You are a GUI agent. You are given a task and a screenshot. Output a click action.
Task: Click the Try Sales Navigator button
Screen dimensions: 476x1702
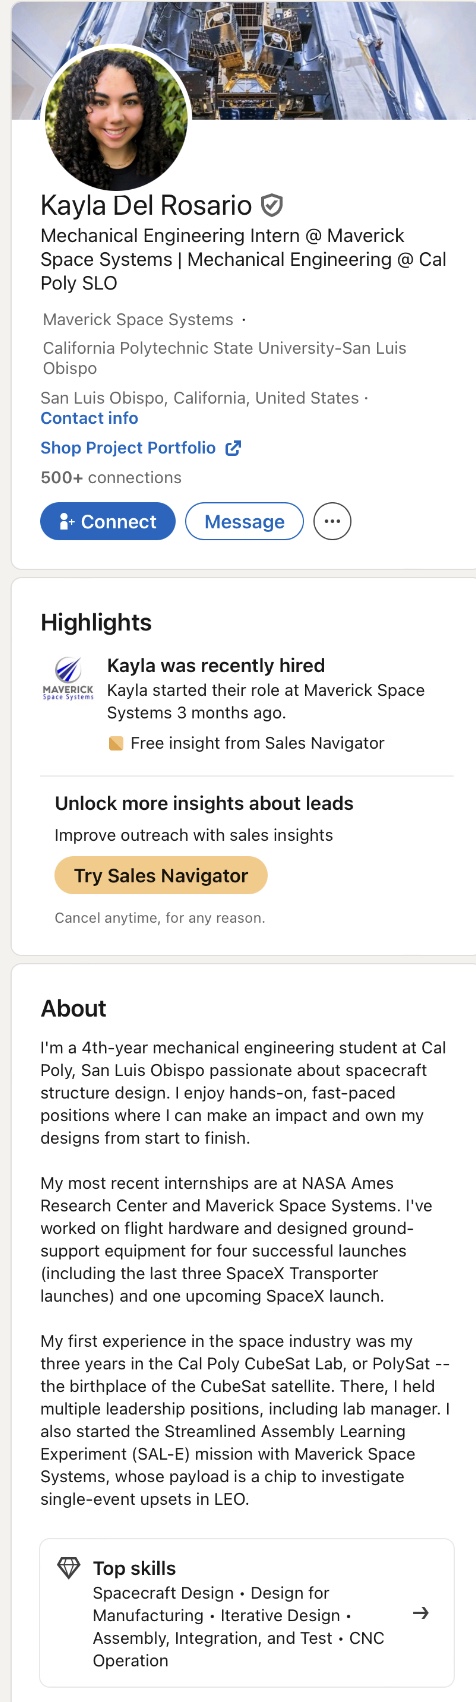tap(161, 876)
